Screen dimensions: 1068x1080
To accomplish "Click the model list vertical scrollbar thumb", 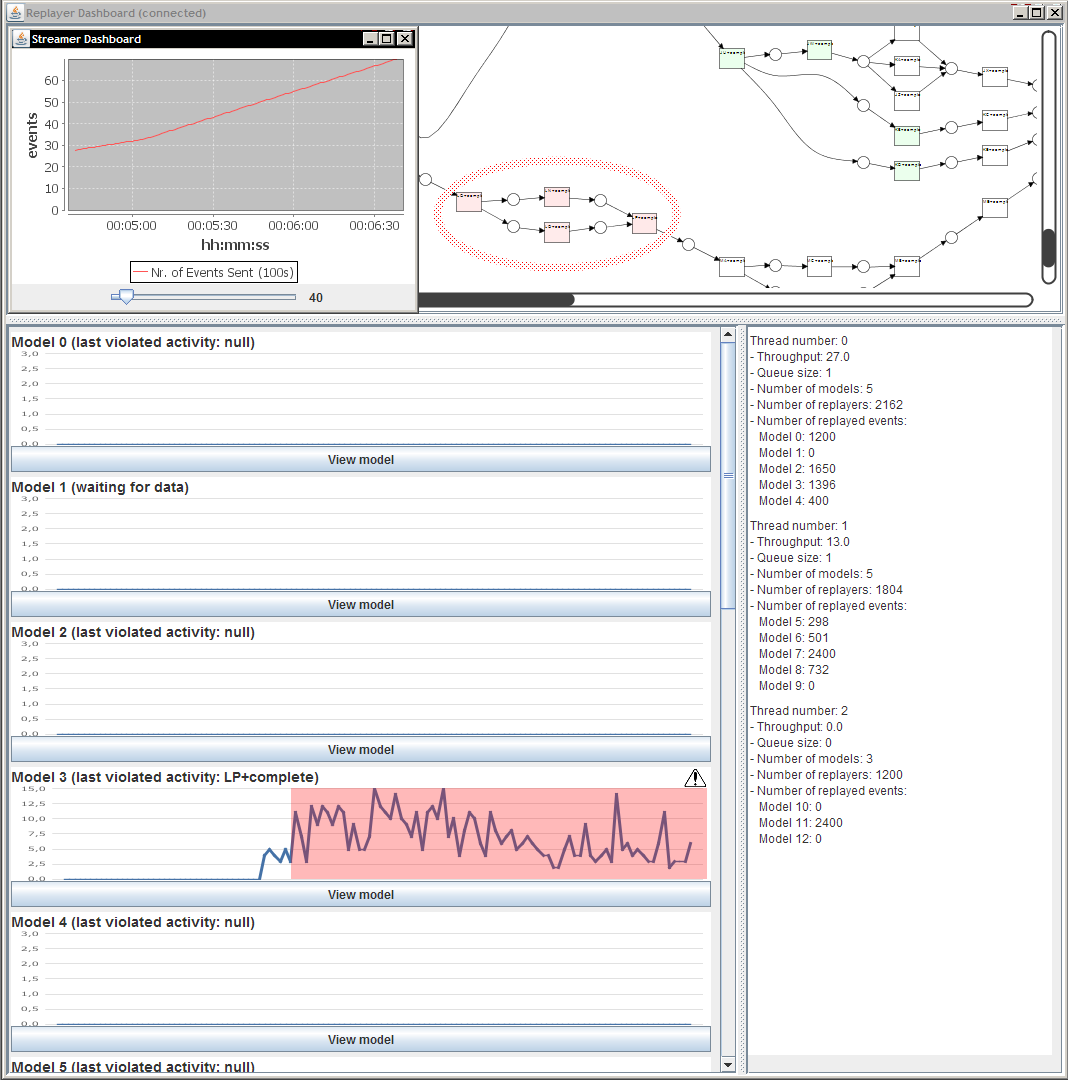I will pos(728,475).
